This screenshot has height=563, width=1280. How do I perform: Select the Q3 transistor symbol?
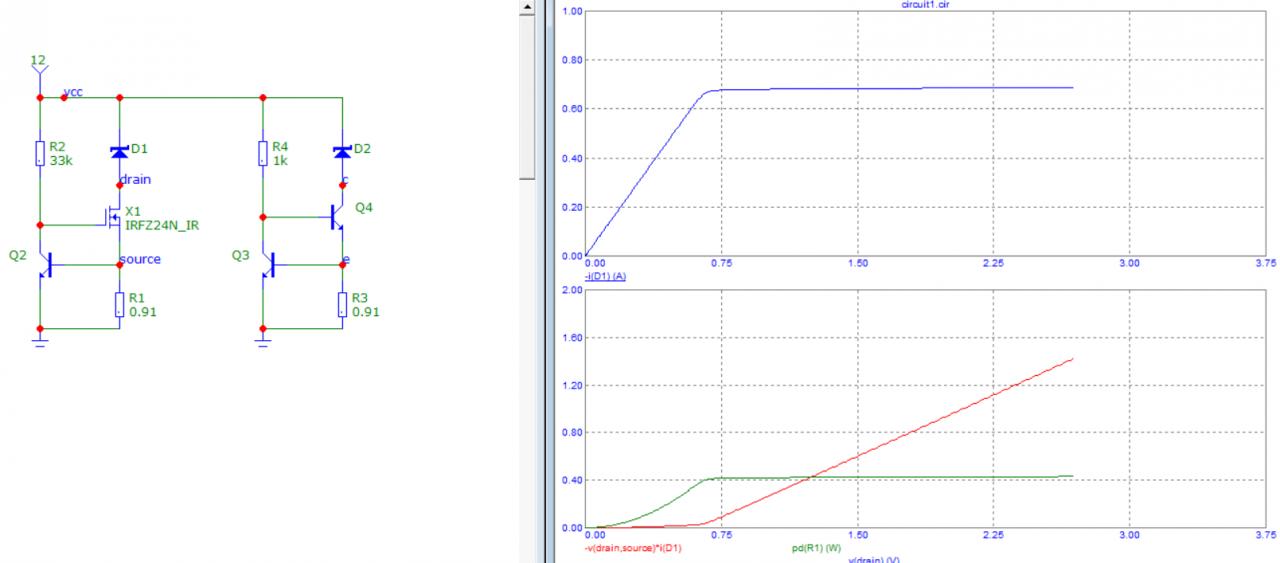266,265
